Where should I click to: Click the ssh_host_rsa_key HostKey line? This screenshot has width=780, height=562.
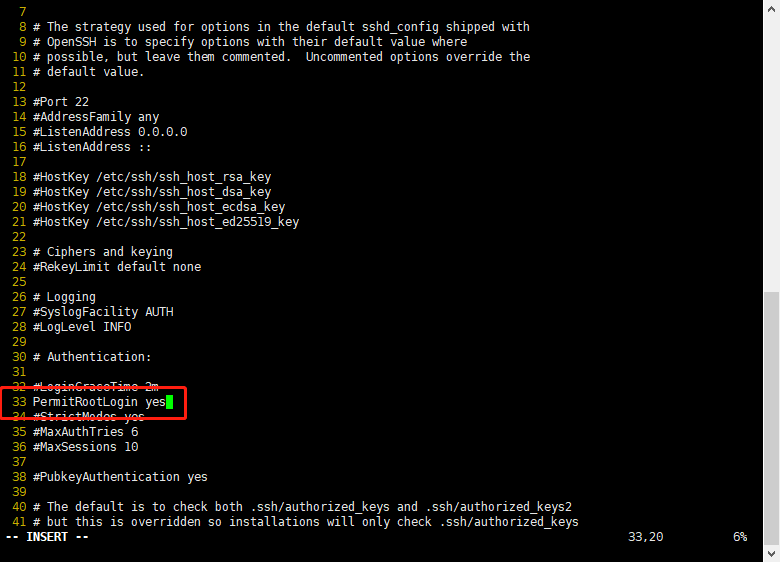tap(152, 177)
